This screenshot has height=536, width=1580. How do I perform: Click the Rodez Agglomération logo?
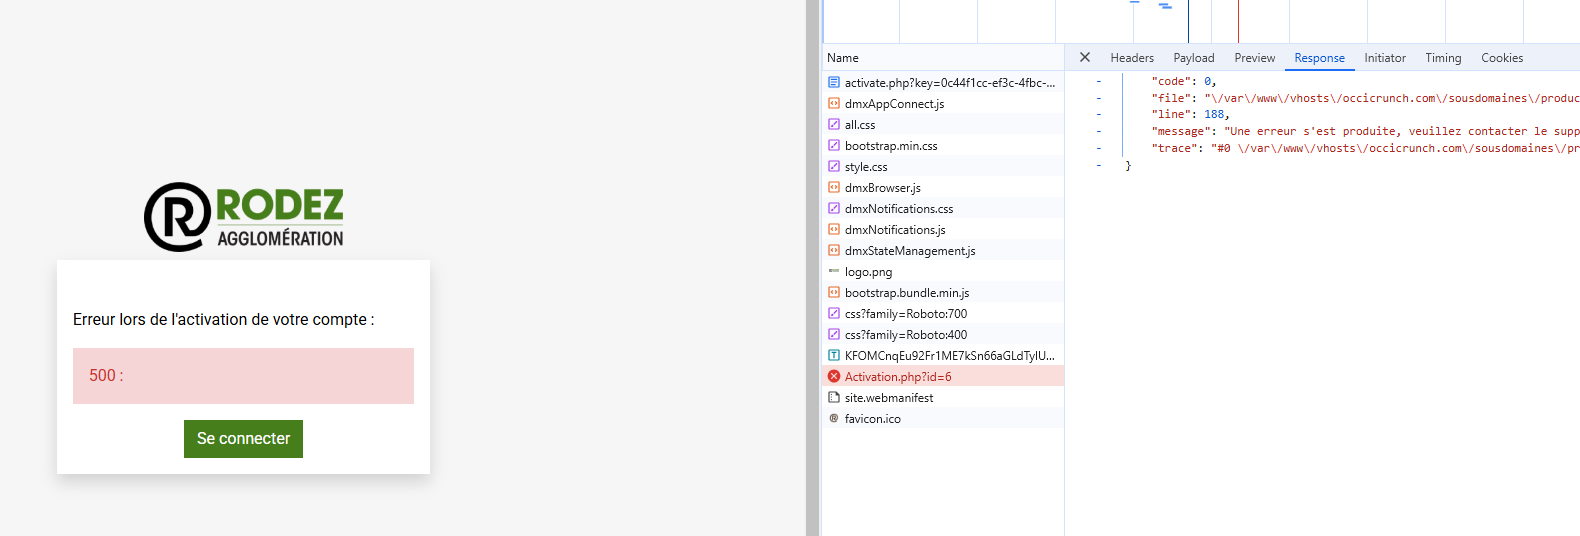pos(244,217)
